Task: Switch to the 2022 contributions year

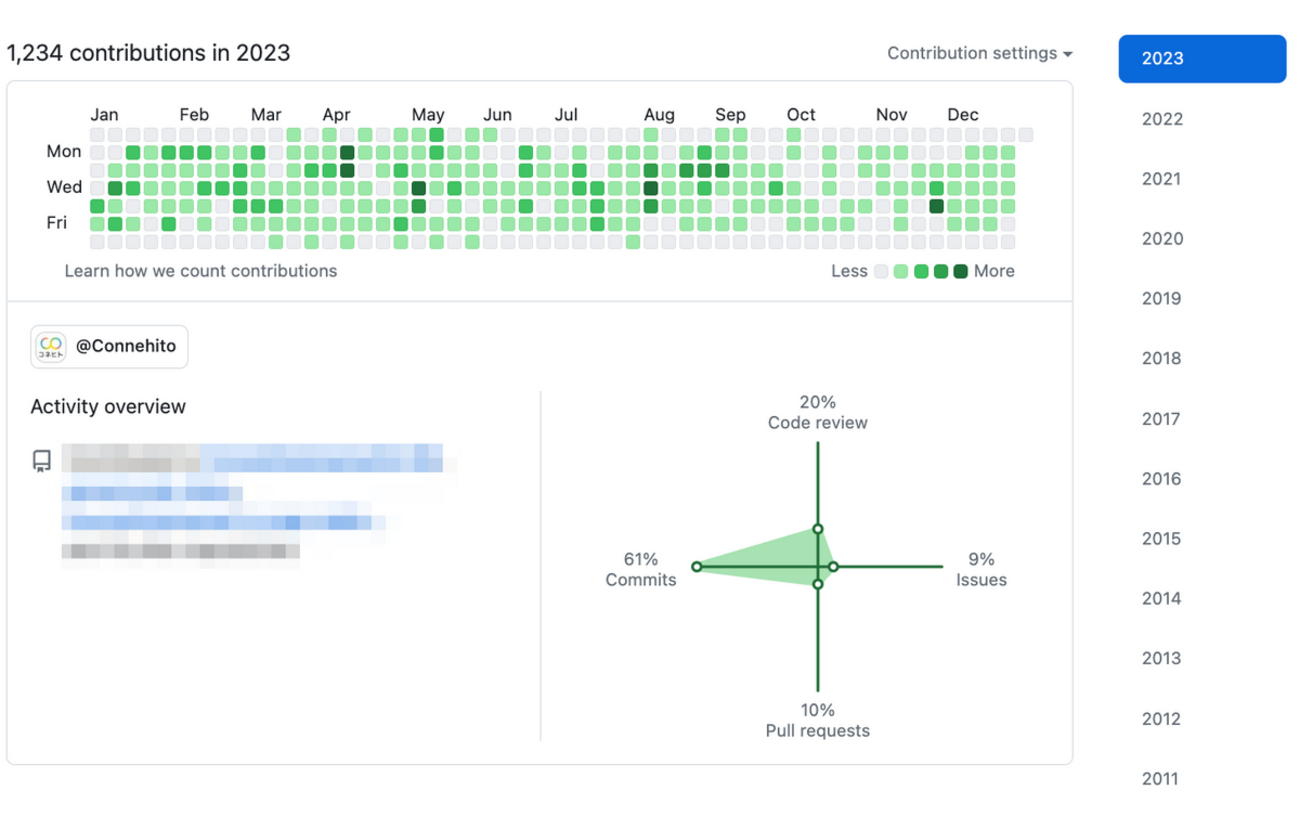Action: [x=1162, y=120]
